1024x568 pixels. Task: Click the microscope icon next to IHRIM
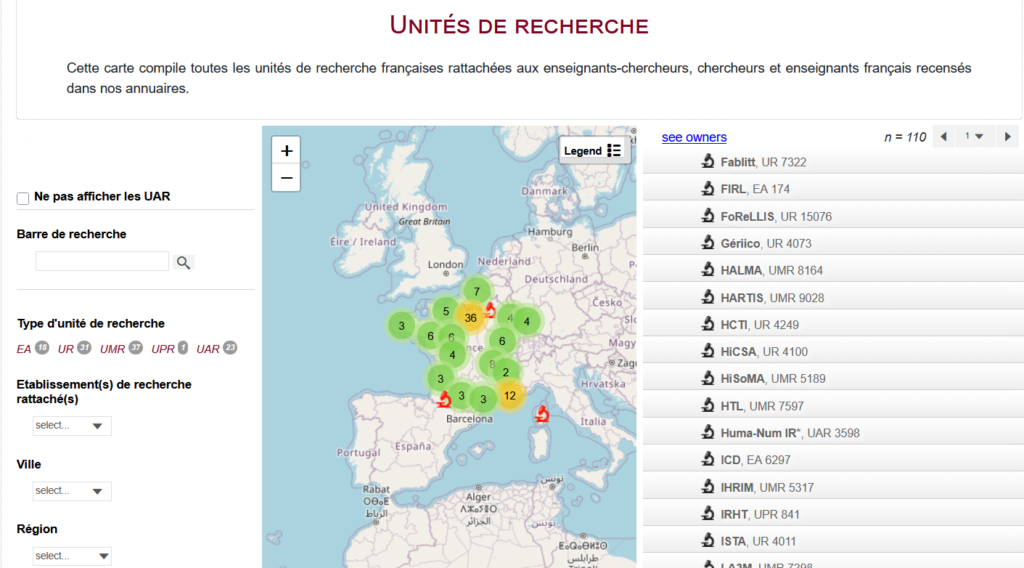click(x=708, y=486)
